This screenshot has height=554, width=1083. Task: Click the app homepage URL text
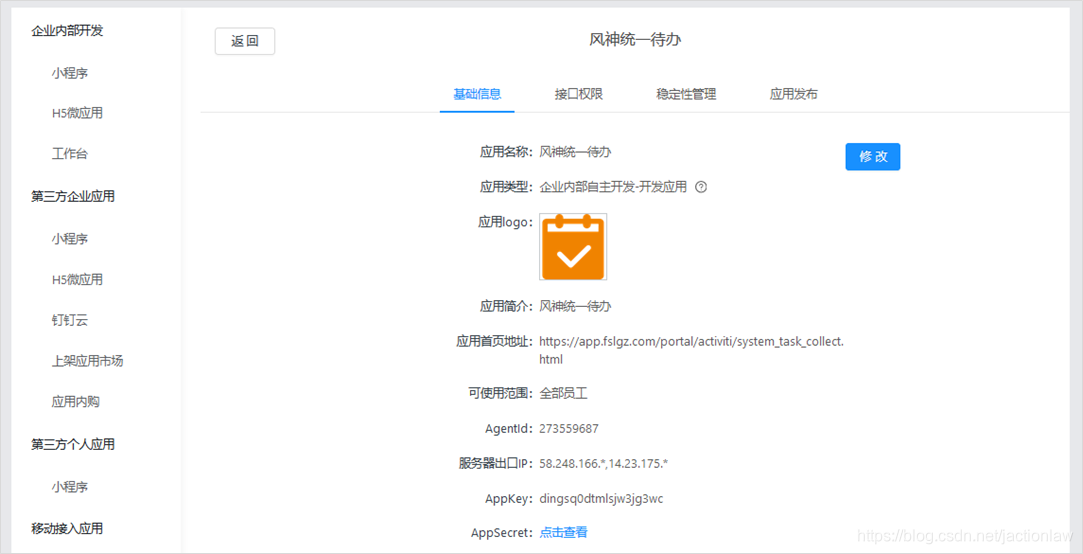coord(691,350)
